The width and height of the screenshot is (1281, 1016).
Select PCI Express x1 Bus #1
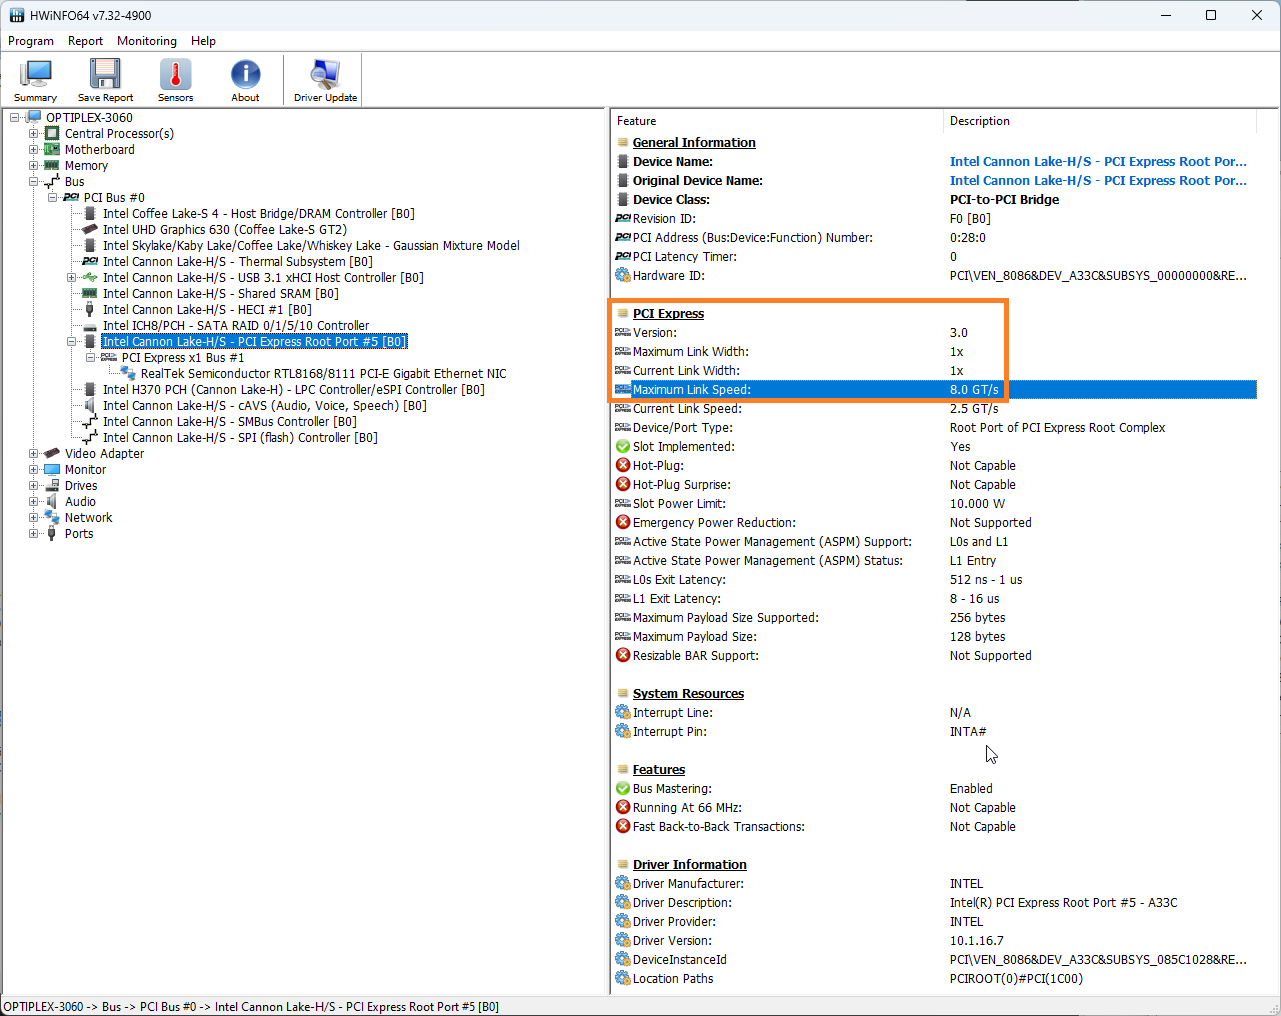183,357
